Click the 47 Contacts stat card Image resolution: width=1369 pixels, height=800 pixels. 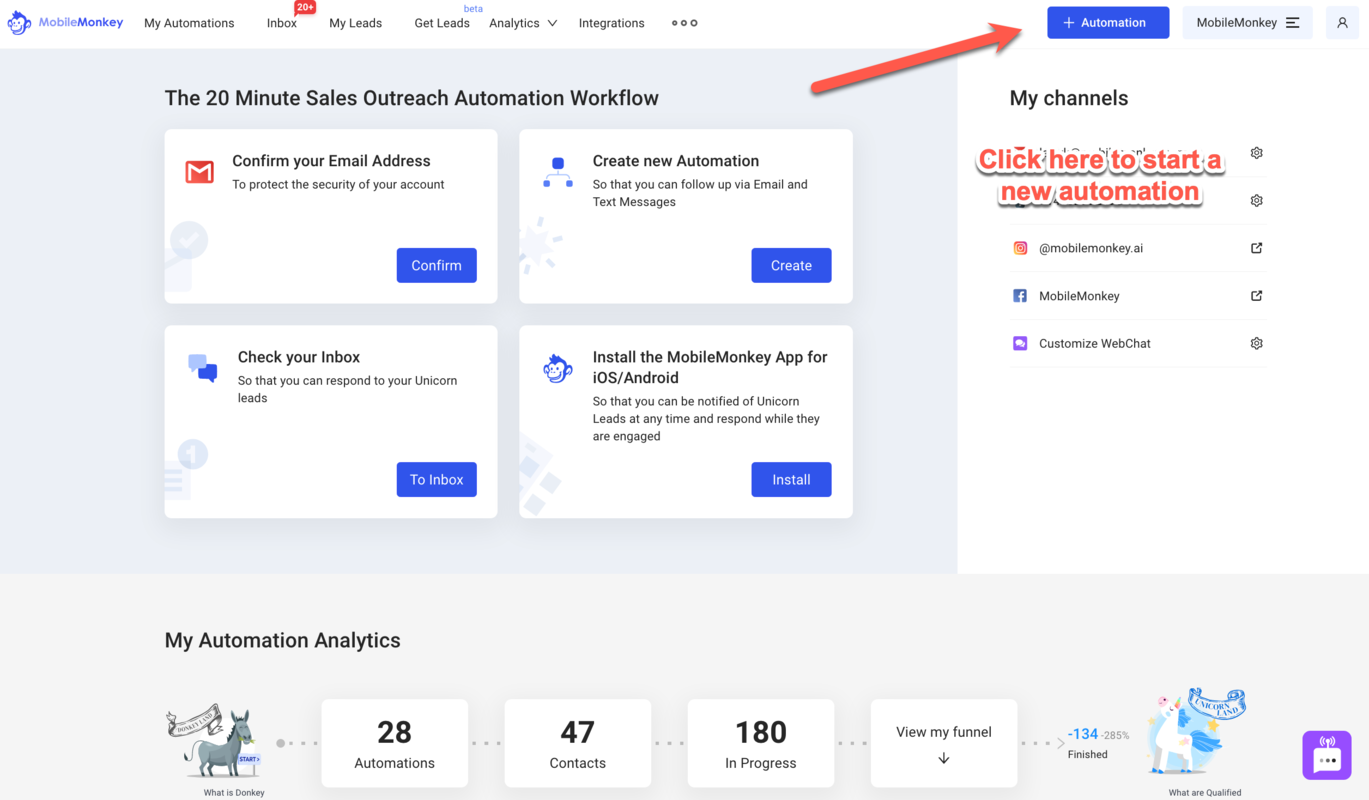click(x=577, y=743)
